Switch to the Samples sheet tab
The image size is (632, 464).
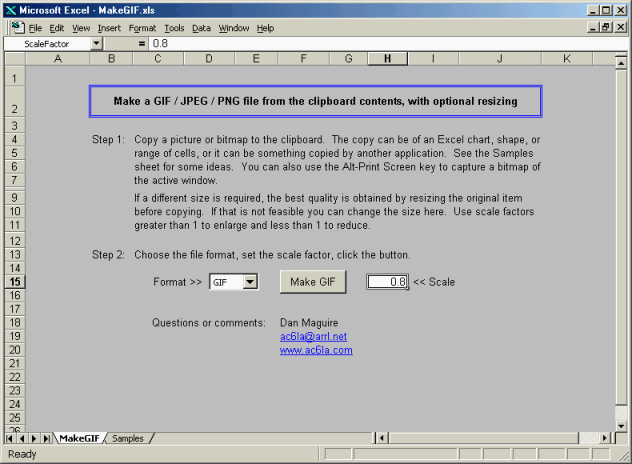(127, 438)
